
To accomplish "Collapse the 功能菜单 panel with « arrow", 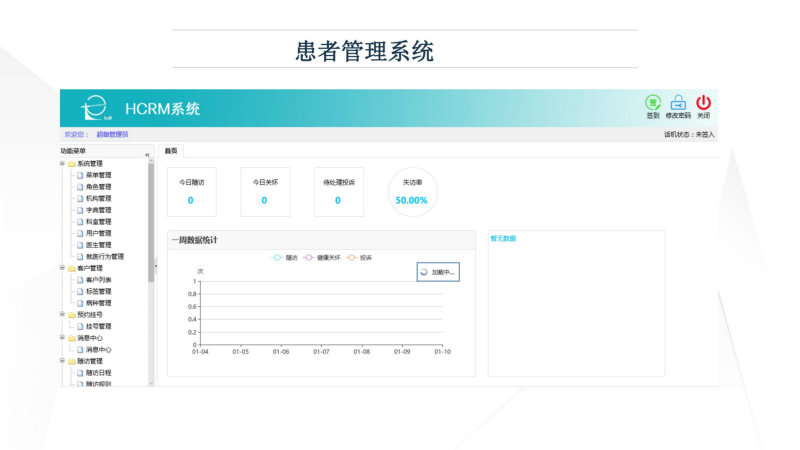I will 147,154.
